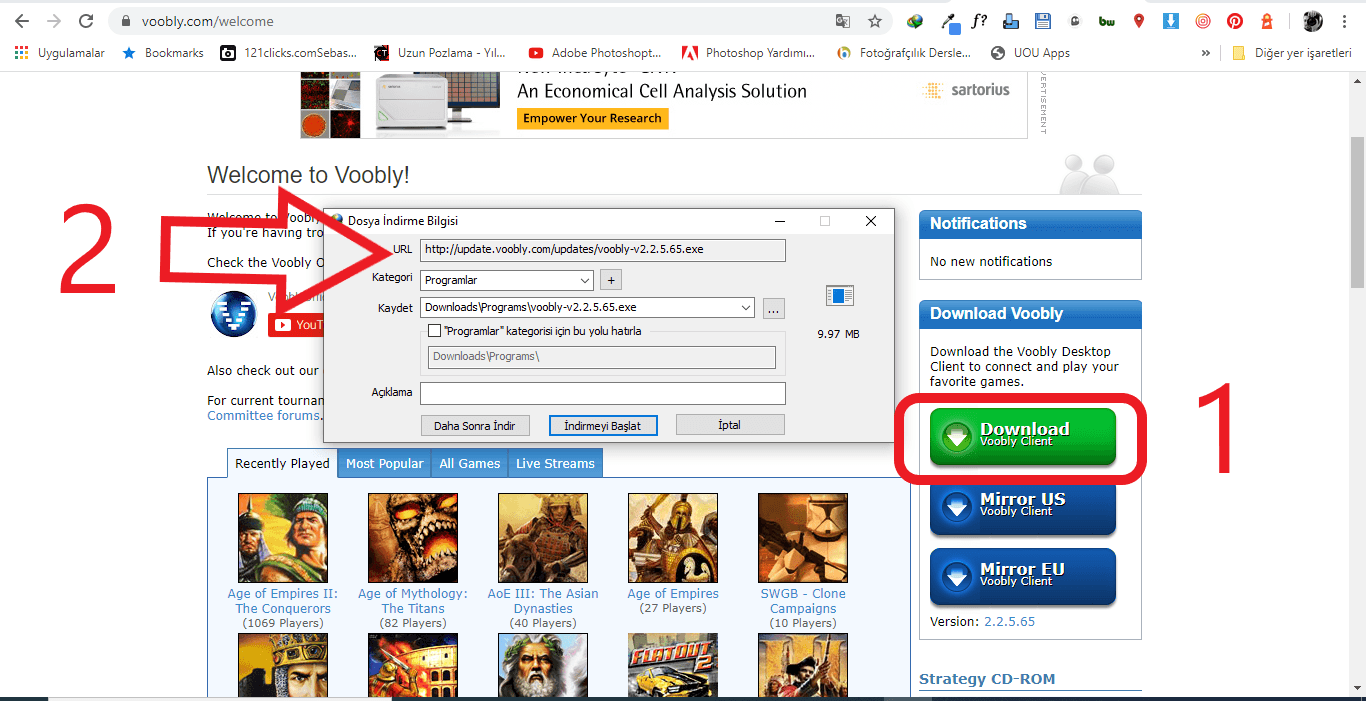Expand the Kaydet save path dropdown
Screen dimensions: 1366x701
(746, 308)
